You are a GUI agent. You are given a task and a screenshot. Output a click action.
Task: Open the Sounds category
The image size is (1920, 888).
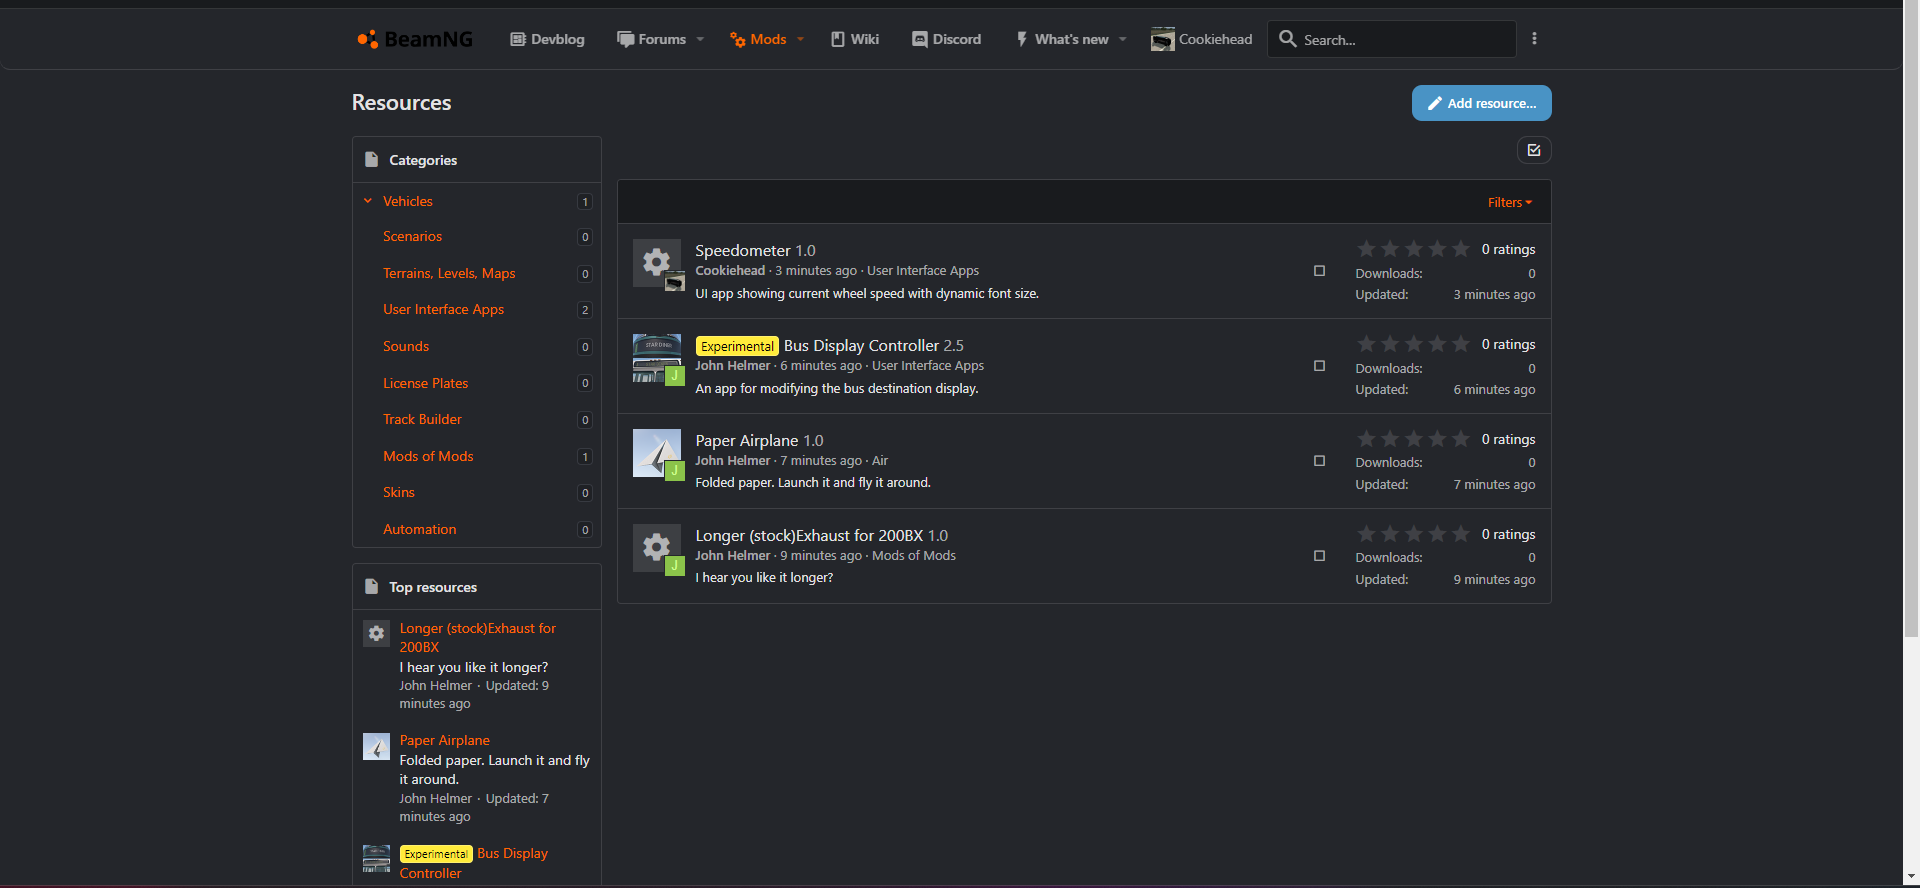pyautogui.click(x=406, y=346)
